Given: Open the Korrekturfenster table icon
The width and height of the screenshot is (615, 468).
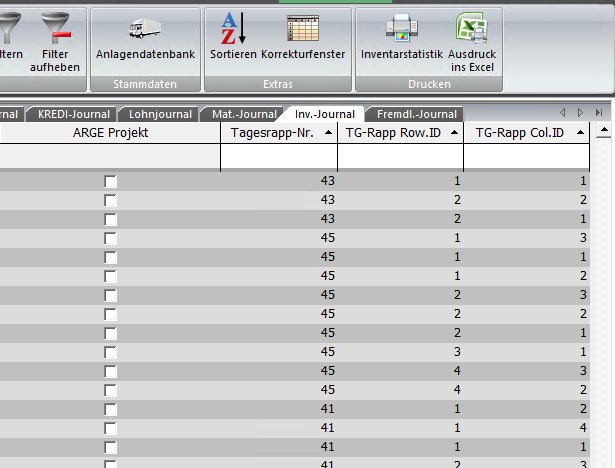Looking at the screenshot, I should click(x=303, y=28).
